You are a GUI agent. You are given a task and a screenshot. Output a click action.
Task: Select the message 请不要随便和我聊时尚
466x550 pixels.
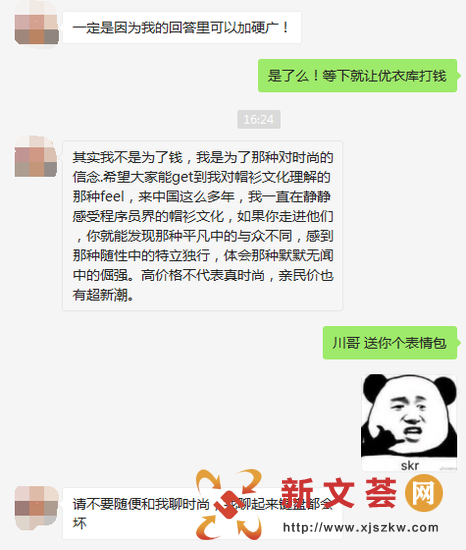click(x=202, y=514)
